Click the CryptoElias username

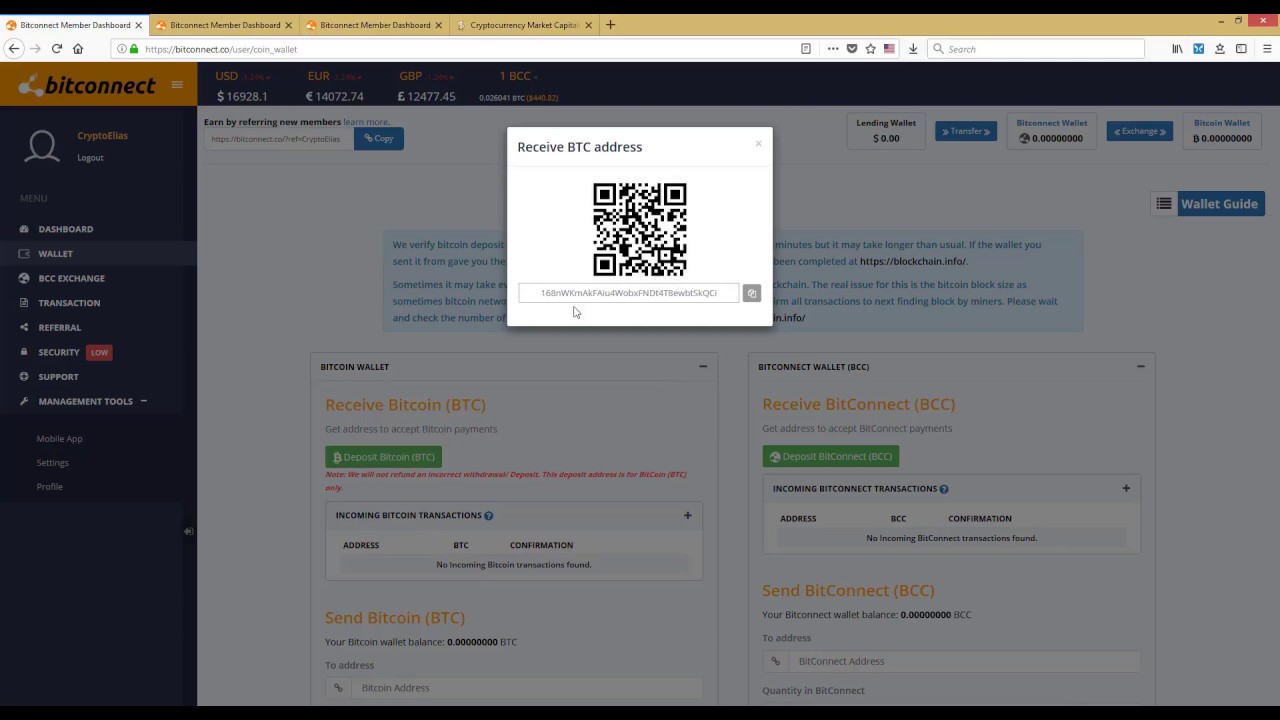pos(102,135)
